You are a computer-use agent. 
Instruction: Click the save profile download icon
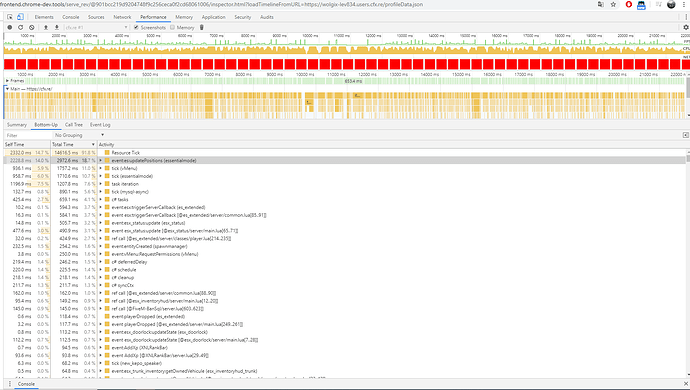(x=57, y=27)
